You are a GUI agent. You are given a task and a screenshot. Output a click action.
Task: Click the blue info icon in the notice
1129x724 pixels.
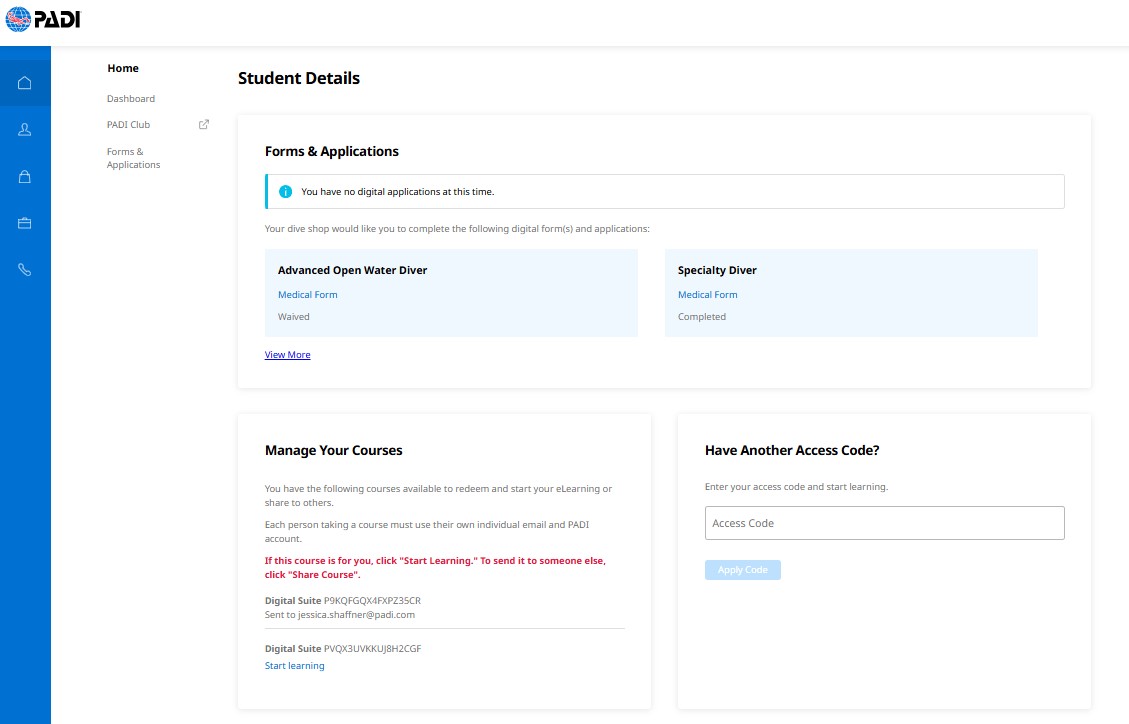pyautogui.click(x=285, y=192)
